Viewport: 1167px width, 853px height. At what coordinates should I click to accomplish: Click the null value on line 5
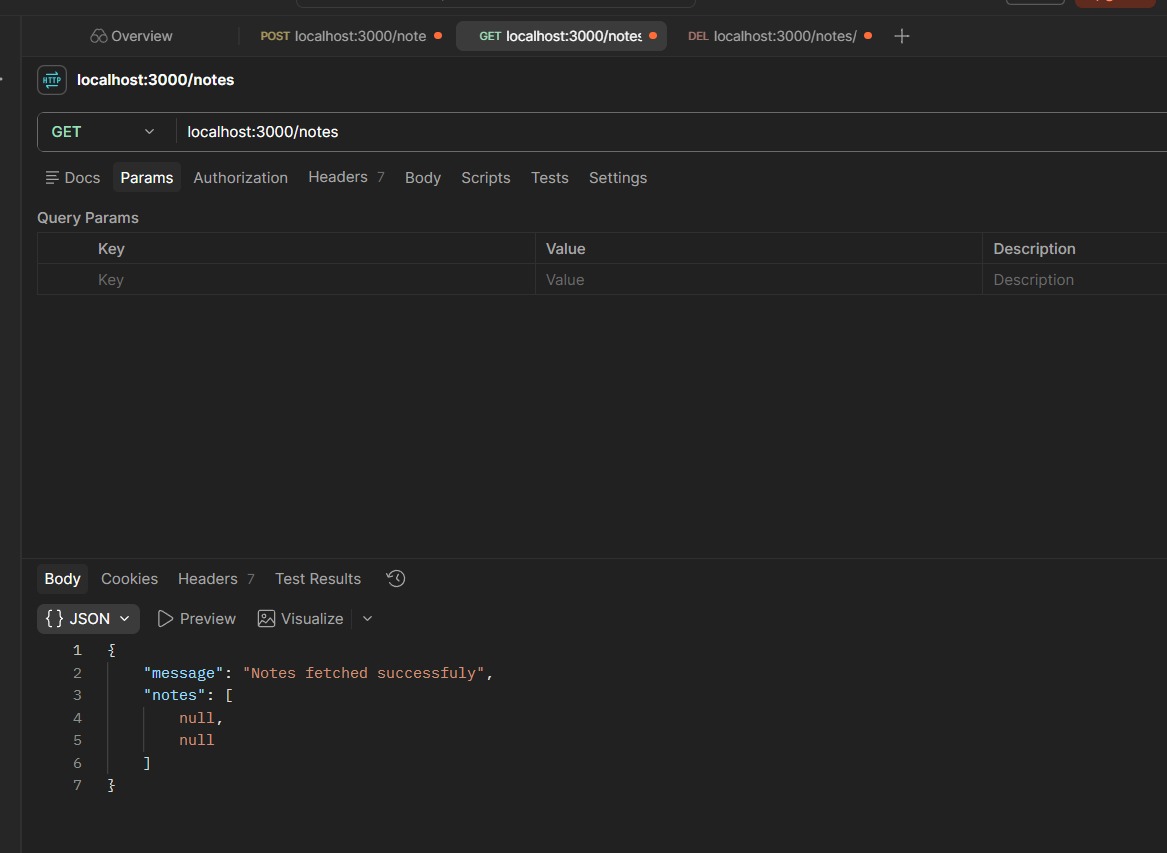click(x=196, y=741)
